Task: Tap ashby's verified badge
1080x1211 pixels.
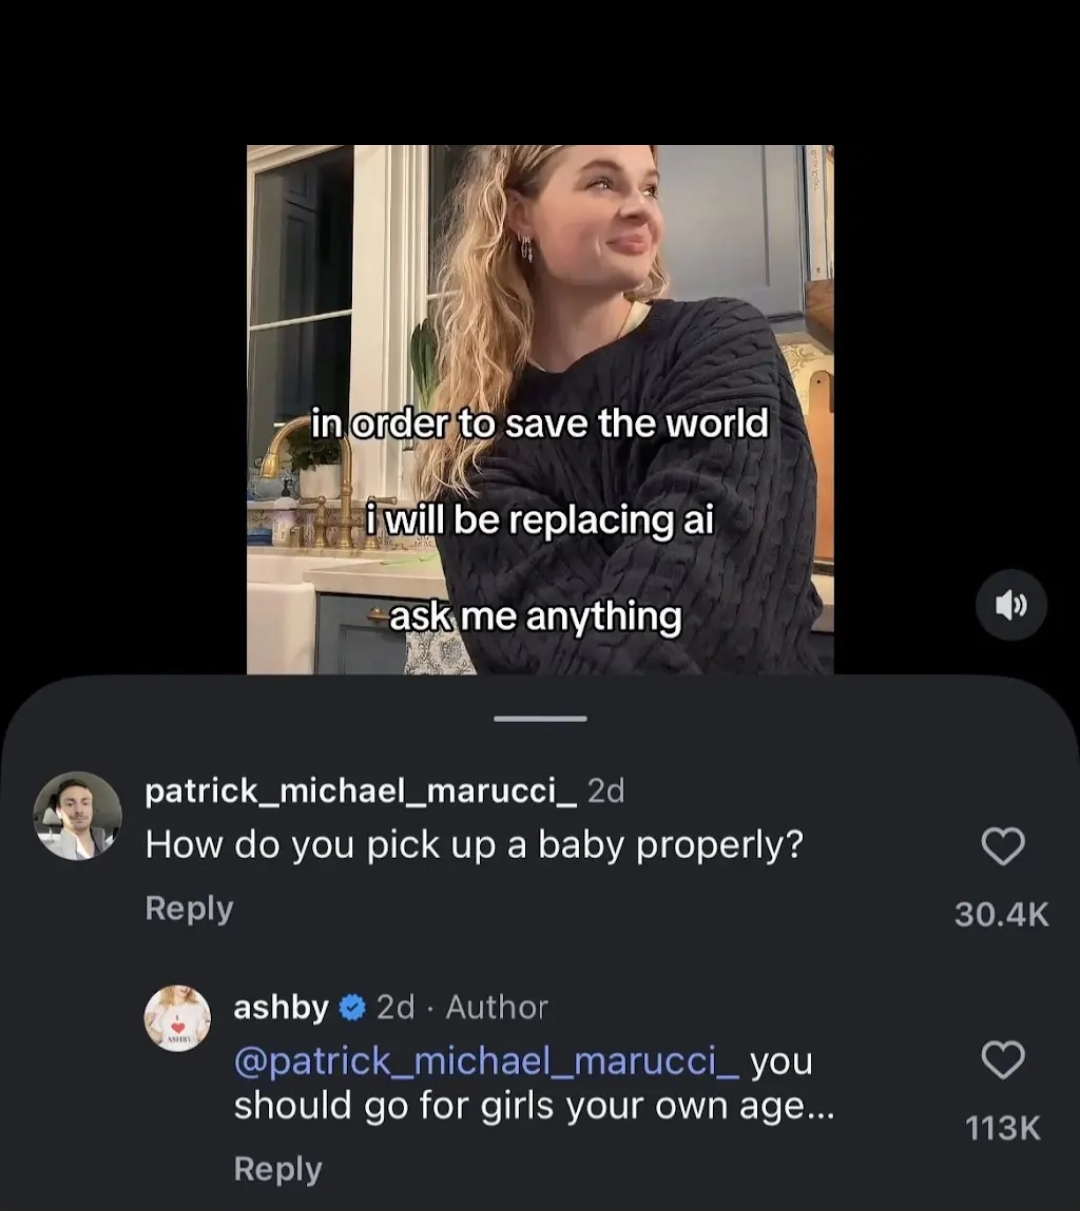Action: [352, 1008]
